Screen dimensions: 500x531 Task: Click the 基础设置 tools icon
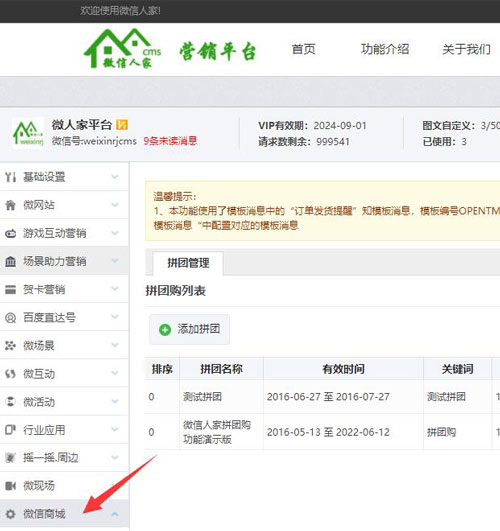[x=10, y=177]
